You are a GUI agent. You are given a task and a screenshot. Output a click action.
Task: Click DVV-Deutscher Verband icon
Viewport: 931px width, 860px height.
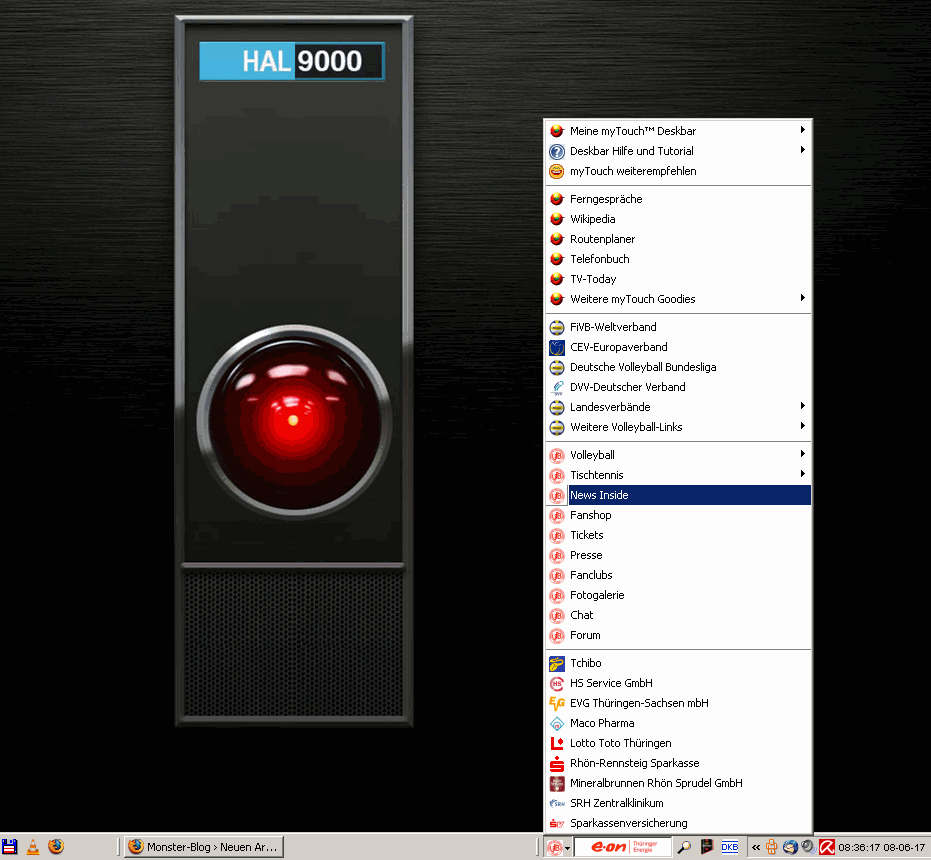click(x=556, y=387)
